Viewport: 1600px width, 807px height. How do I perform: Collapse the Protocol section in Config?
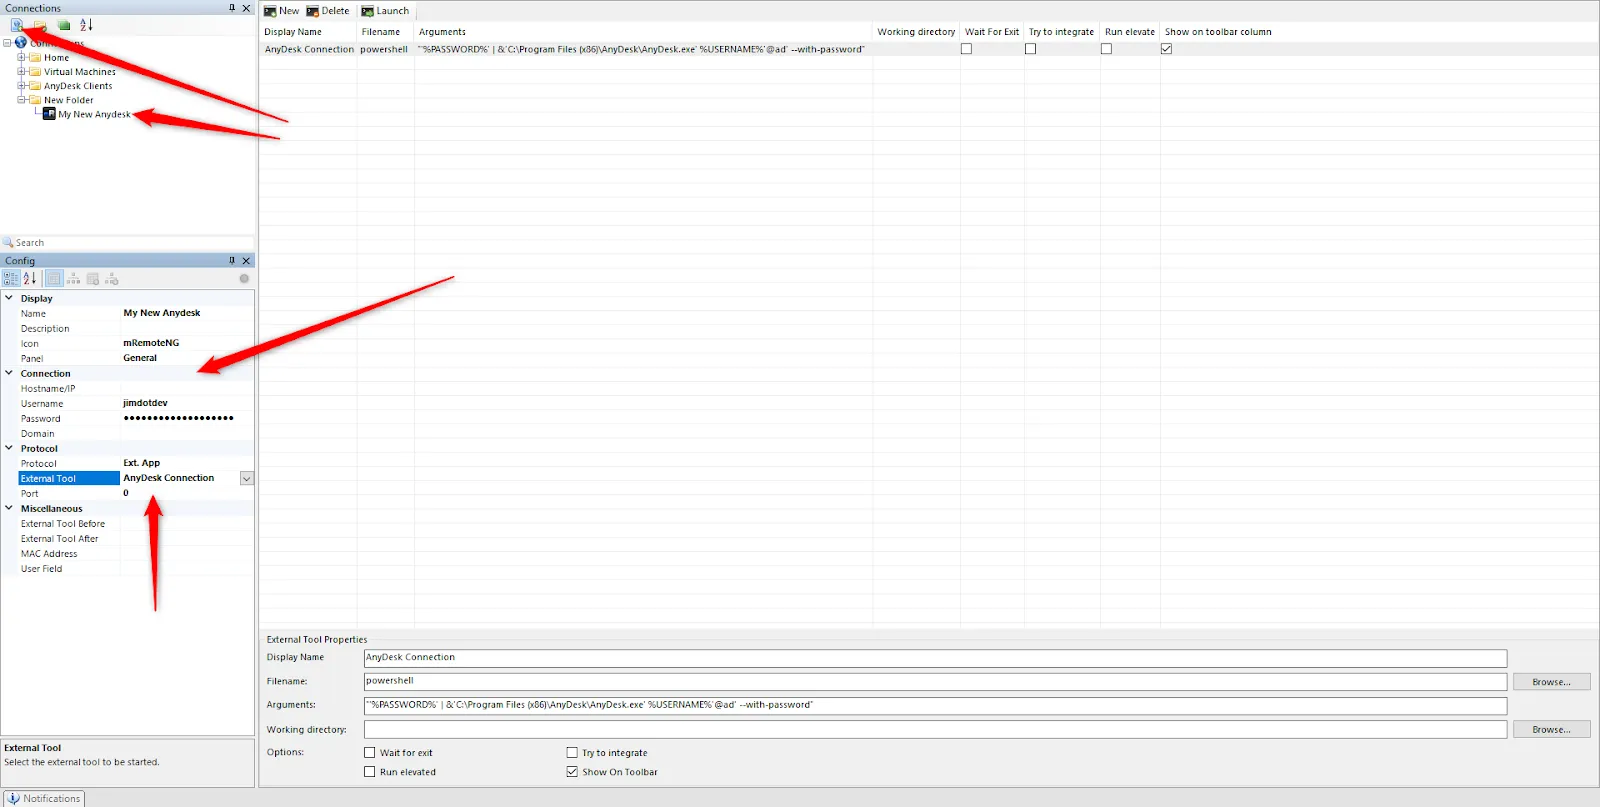coord(9,448)
